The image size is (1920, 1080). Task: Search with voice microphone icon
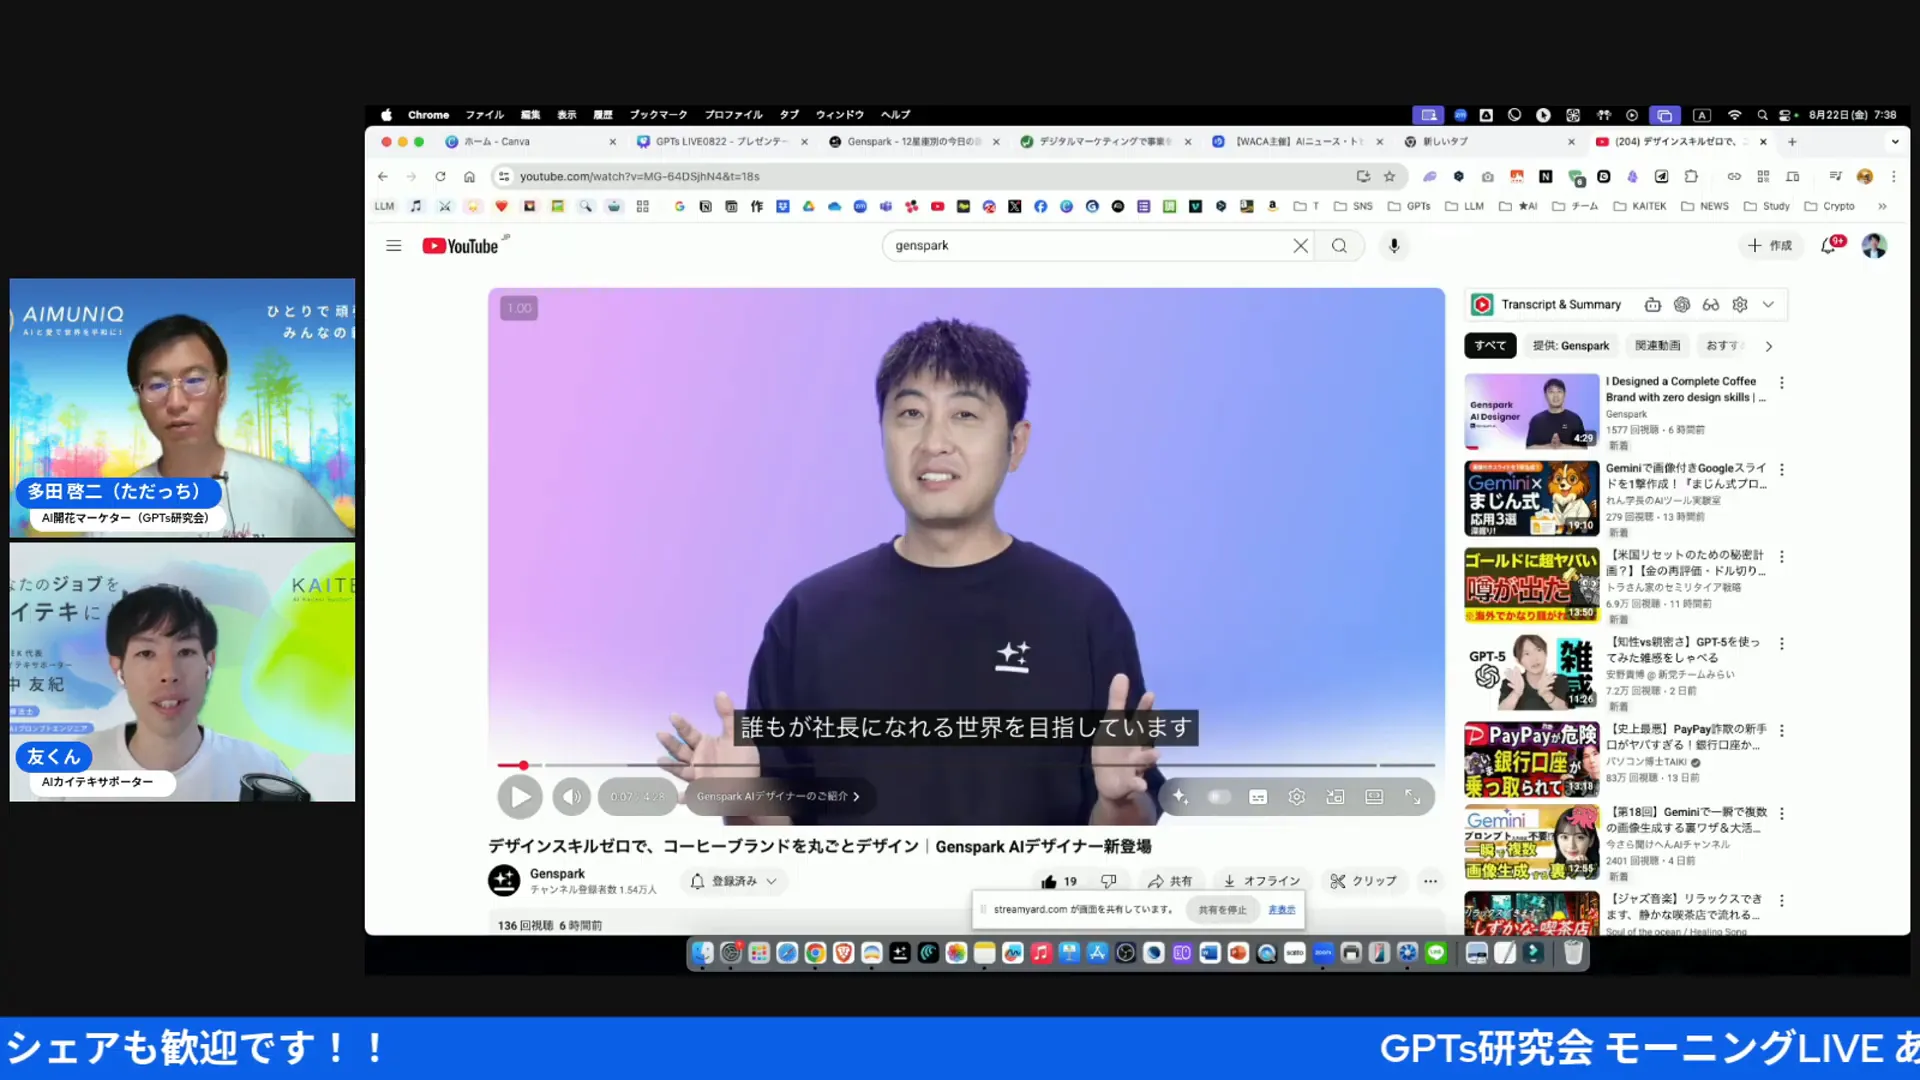pyautogui.click(x=1394, y=245)
